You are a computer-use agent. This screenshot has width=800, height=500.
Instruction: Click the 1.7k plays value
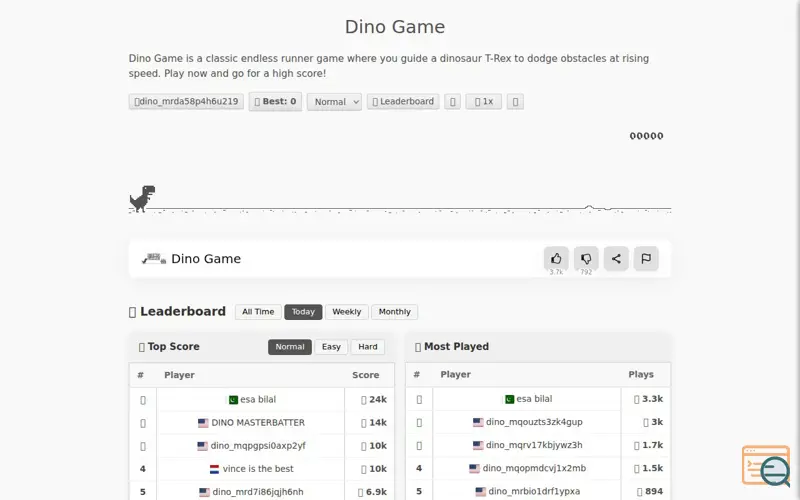(653, 445)
